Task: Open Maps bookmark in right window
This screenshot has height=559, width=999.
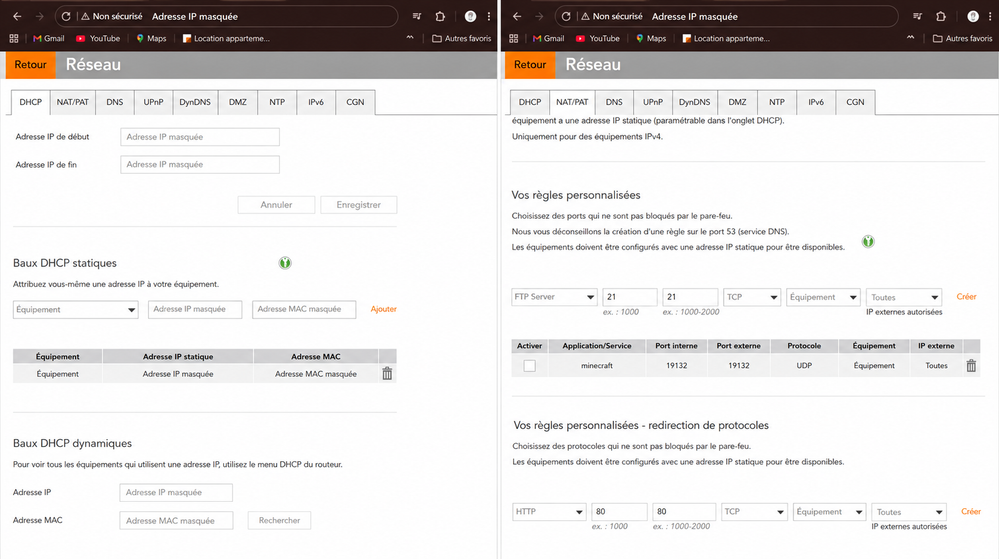Action: [x=650, y=38]
